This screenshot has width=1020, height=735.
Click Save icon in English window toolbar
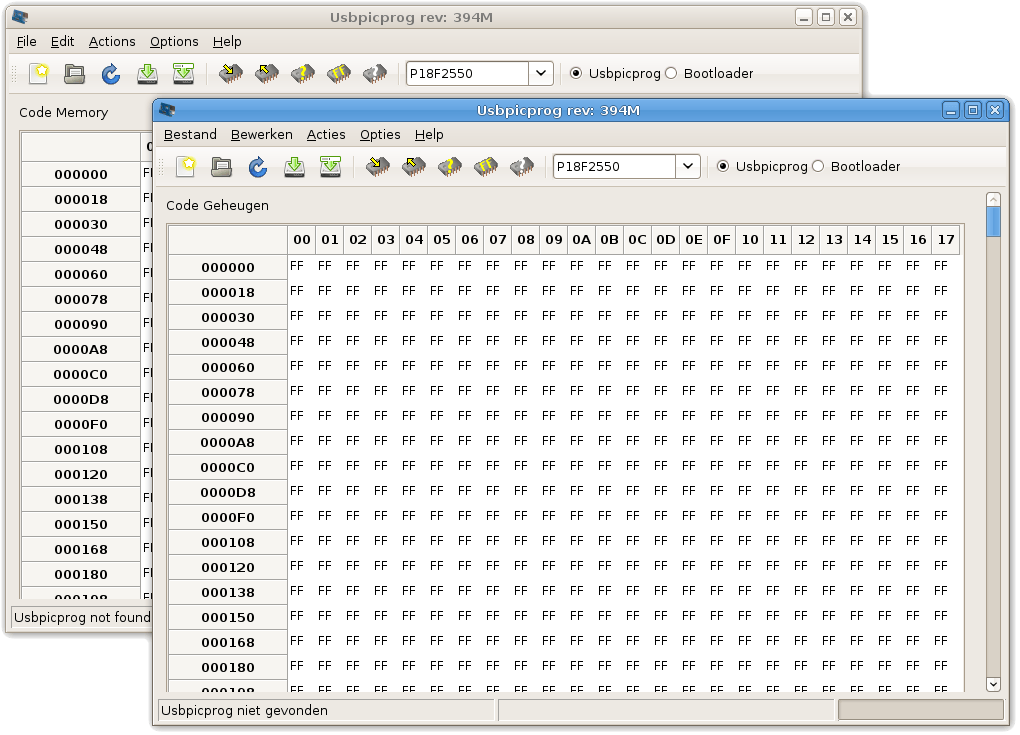click(147, 74)
